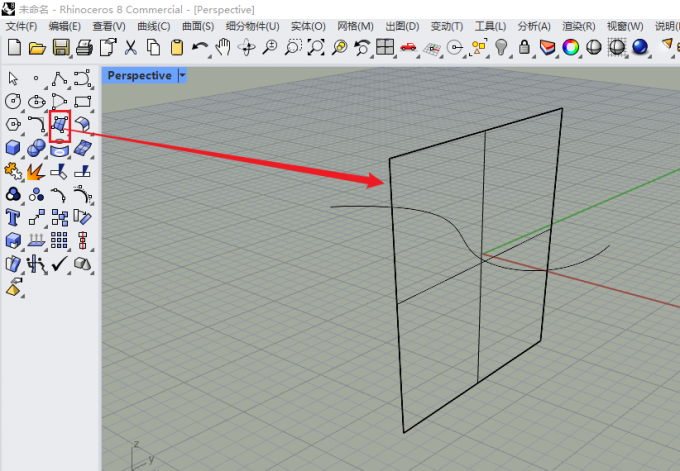Paste with the yellow clipboard icon
680x471 pixels.
(177, 47)
